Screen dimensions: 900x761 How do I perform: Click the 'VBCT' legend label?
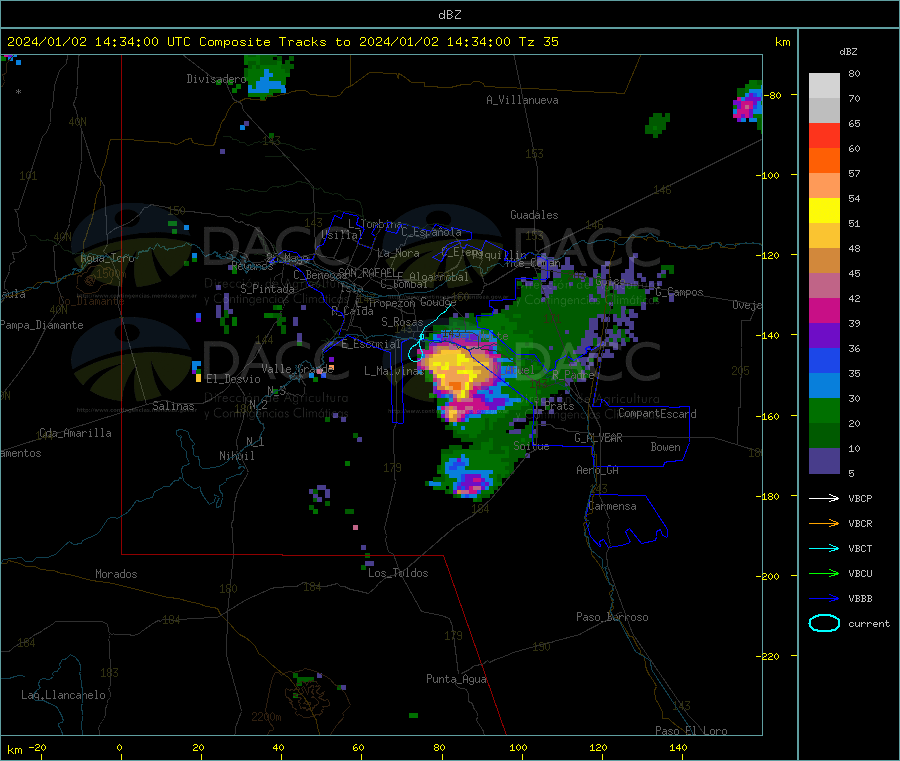point(860,549)
